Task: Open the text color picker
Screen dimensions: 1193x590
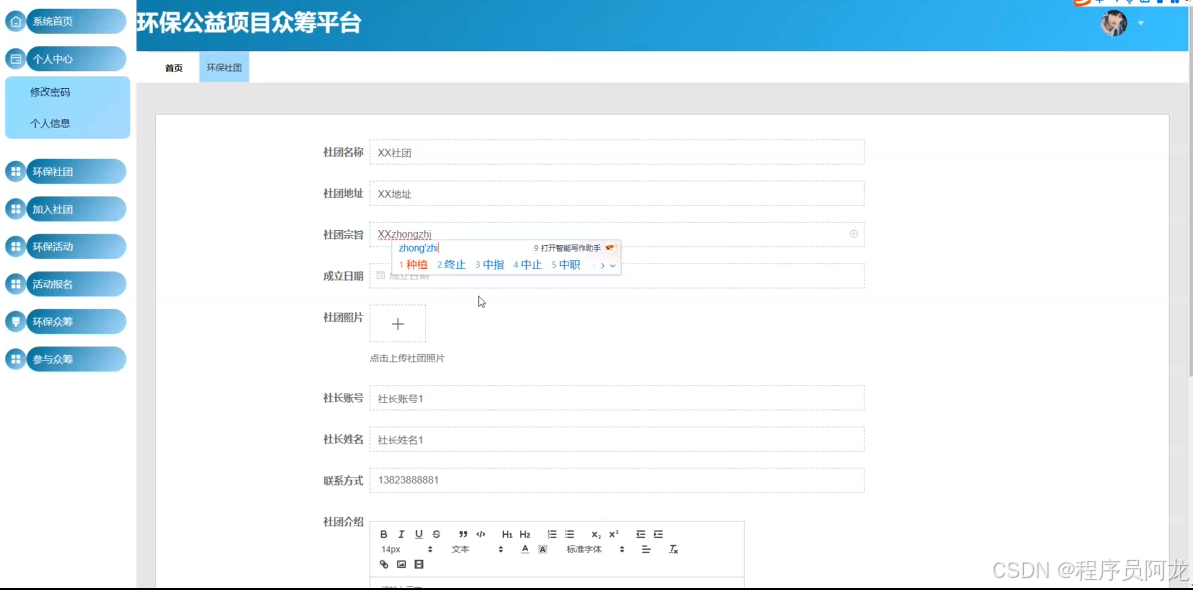Action: [x=525, y=550]
